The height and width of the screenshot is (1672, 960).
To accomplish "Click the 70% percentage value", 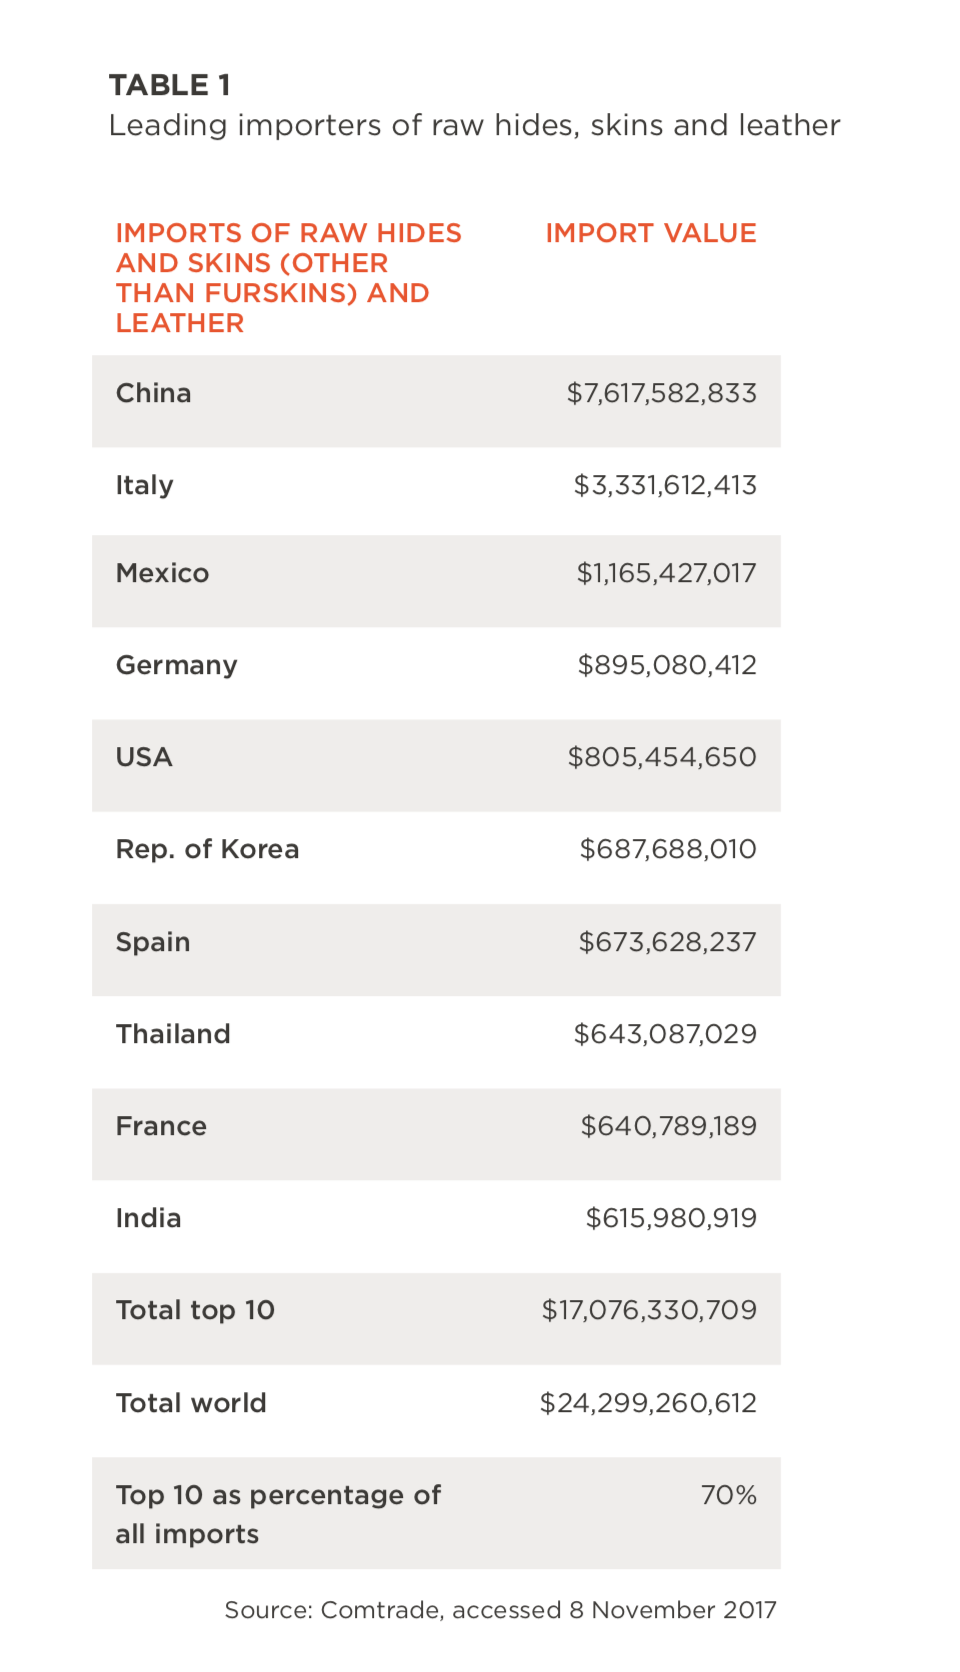I will (728, 1495).
